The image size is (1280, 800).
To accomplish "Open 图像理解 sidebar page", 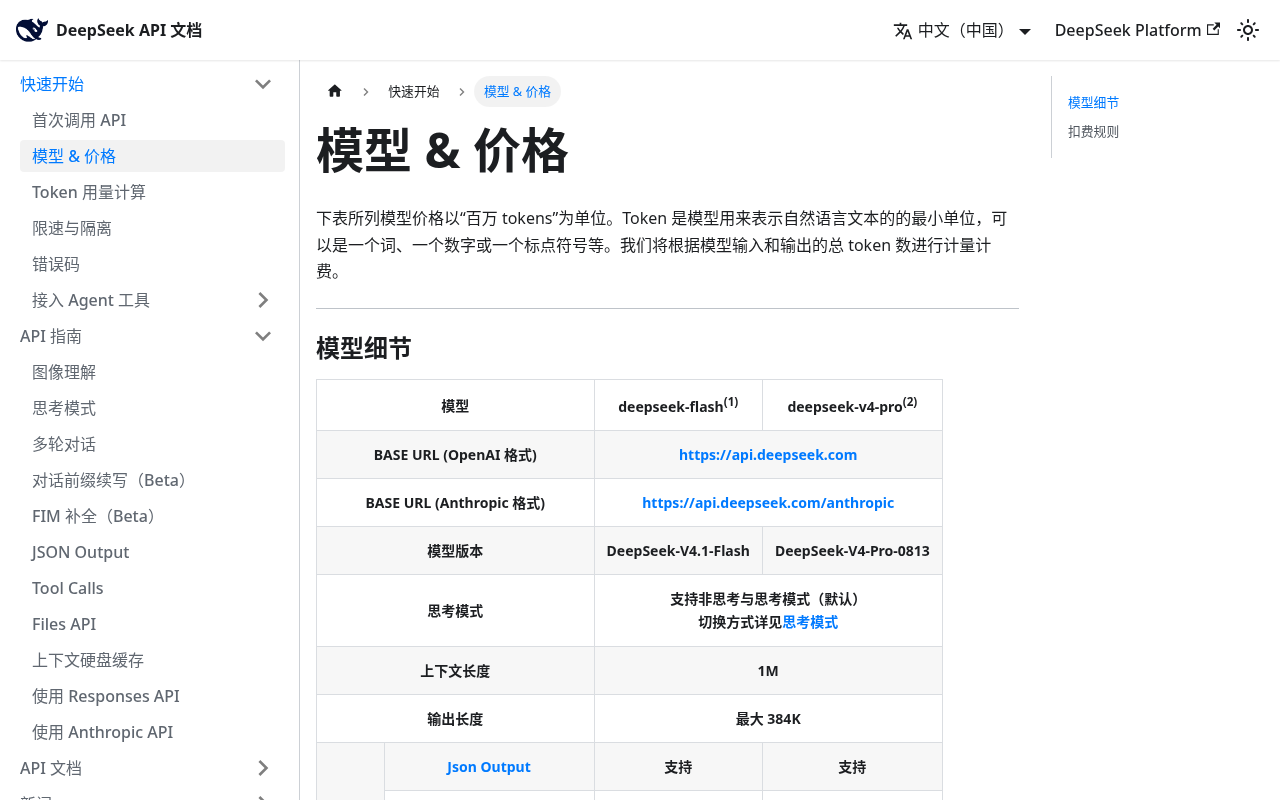I will point(152,372).
